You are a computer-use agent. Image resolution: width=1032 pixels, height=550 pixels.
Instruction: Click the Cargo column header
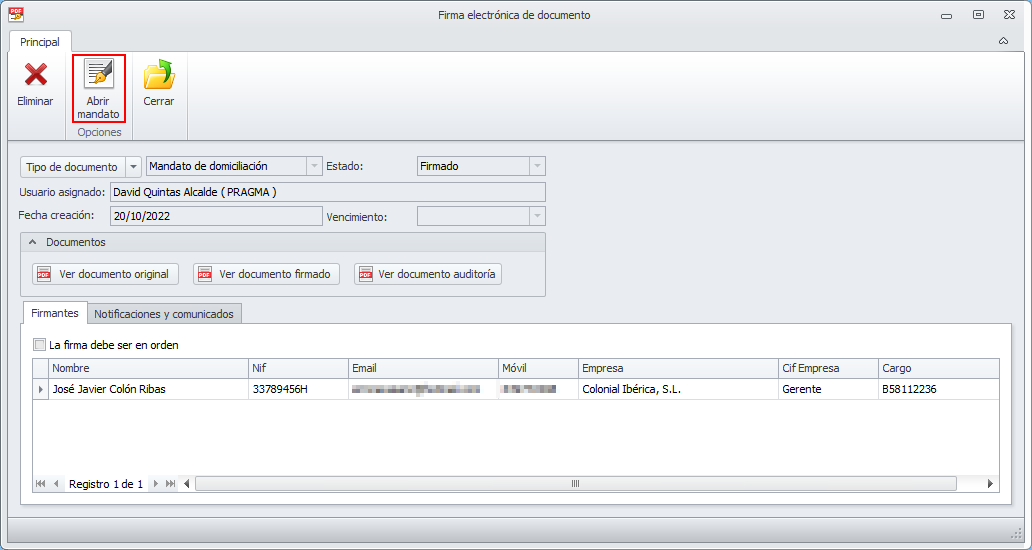click(939, 368)
